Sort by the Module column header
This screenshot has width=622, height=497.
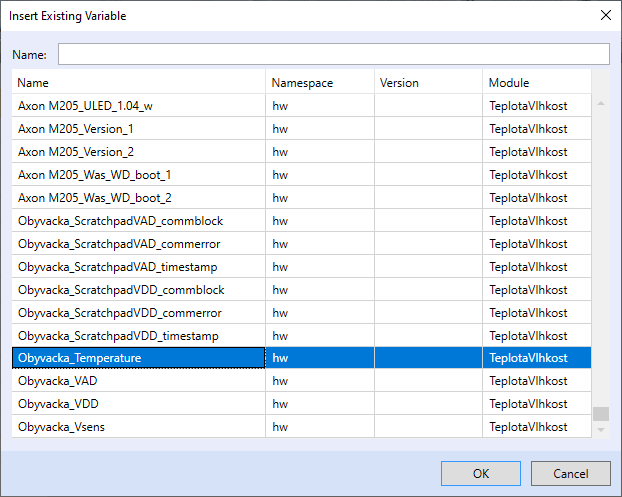click(535, 83)
